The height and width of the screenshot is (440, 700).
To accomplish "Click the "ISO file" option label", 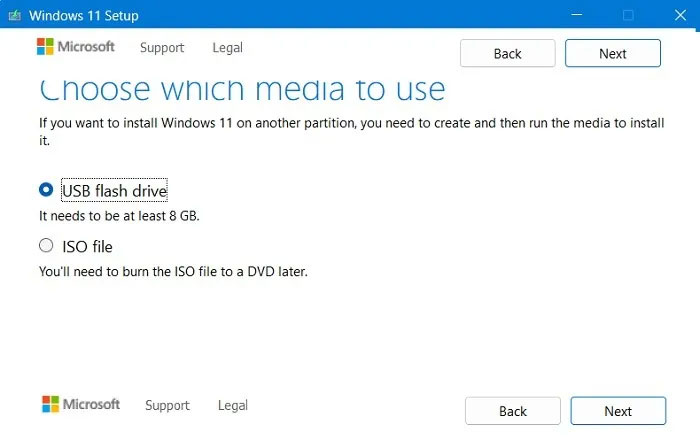I will pos(87,246).
